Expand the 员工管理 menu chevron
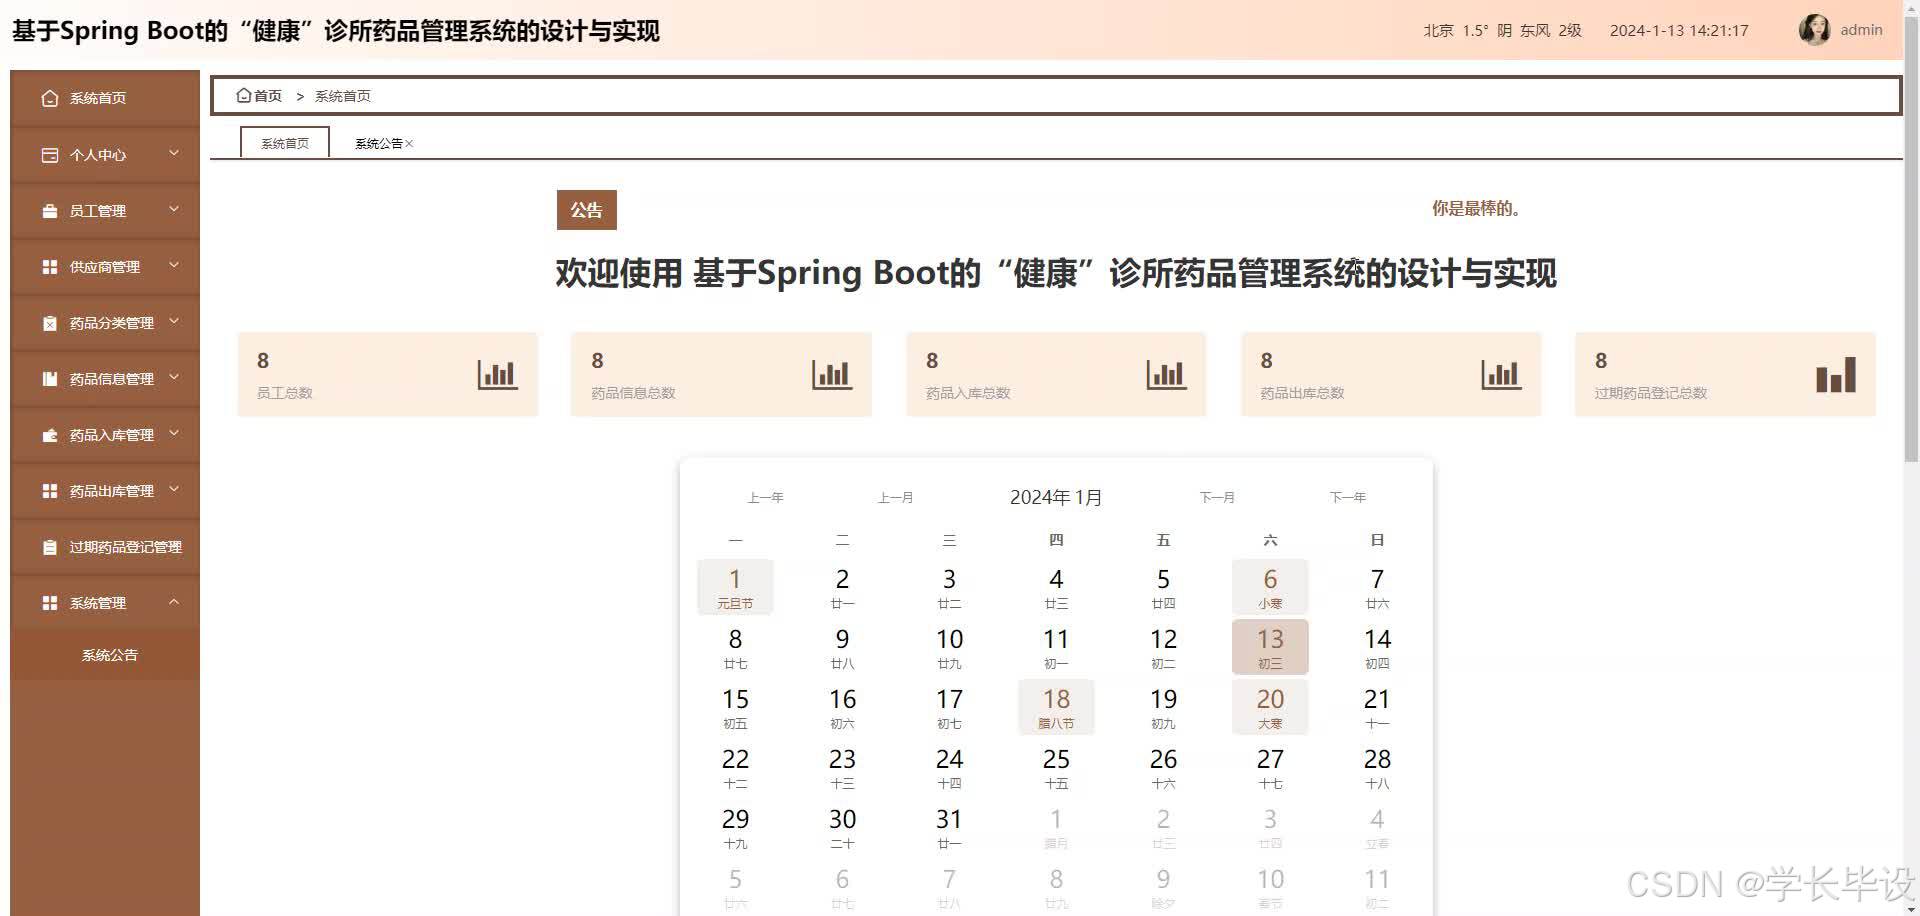The width and height of the screenshot is (1920, 916). pos(174,209)
